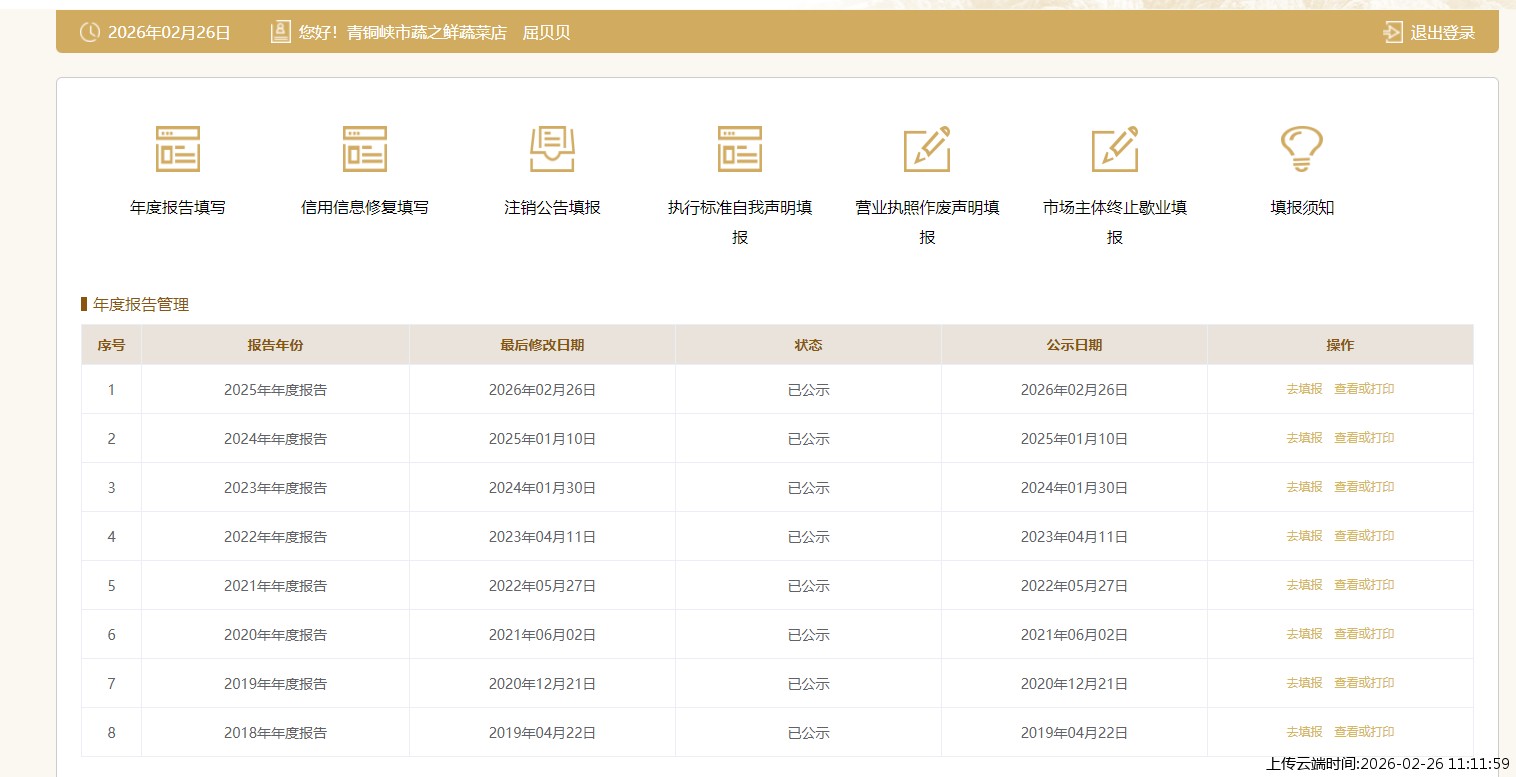Viewport: 1516px width, 777px height.
Task: Click the 营业执照作废声明填报 pencil icon
Action: (x=927, y=149)
